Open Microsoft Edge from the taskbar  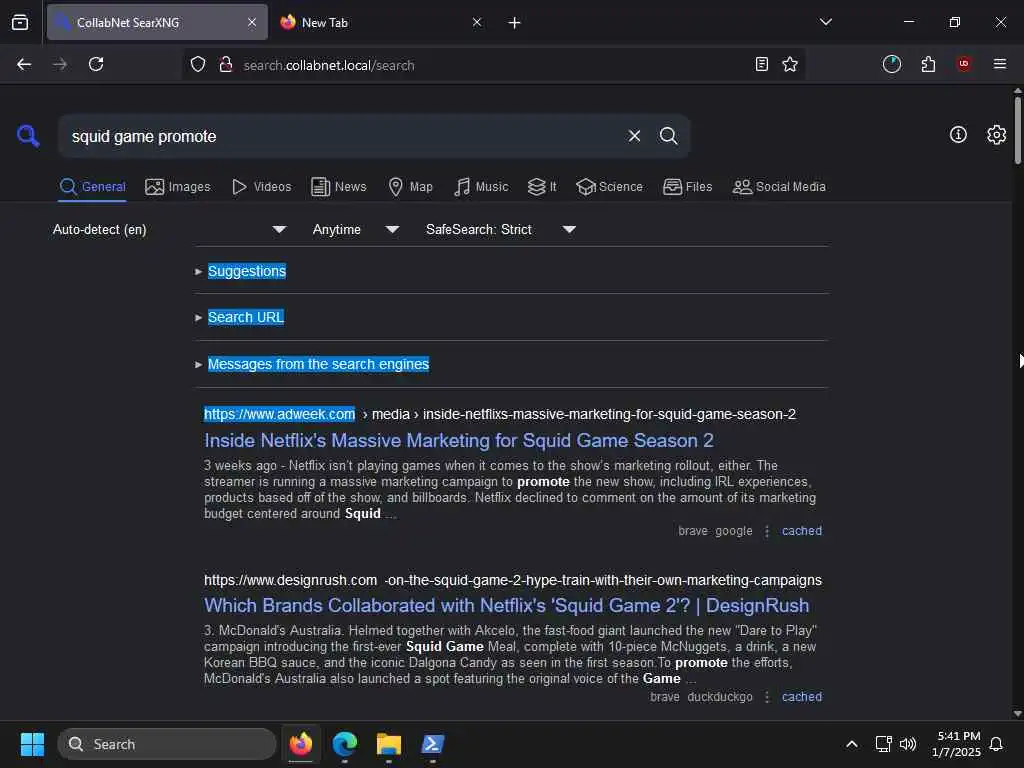coord(344,744)
